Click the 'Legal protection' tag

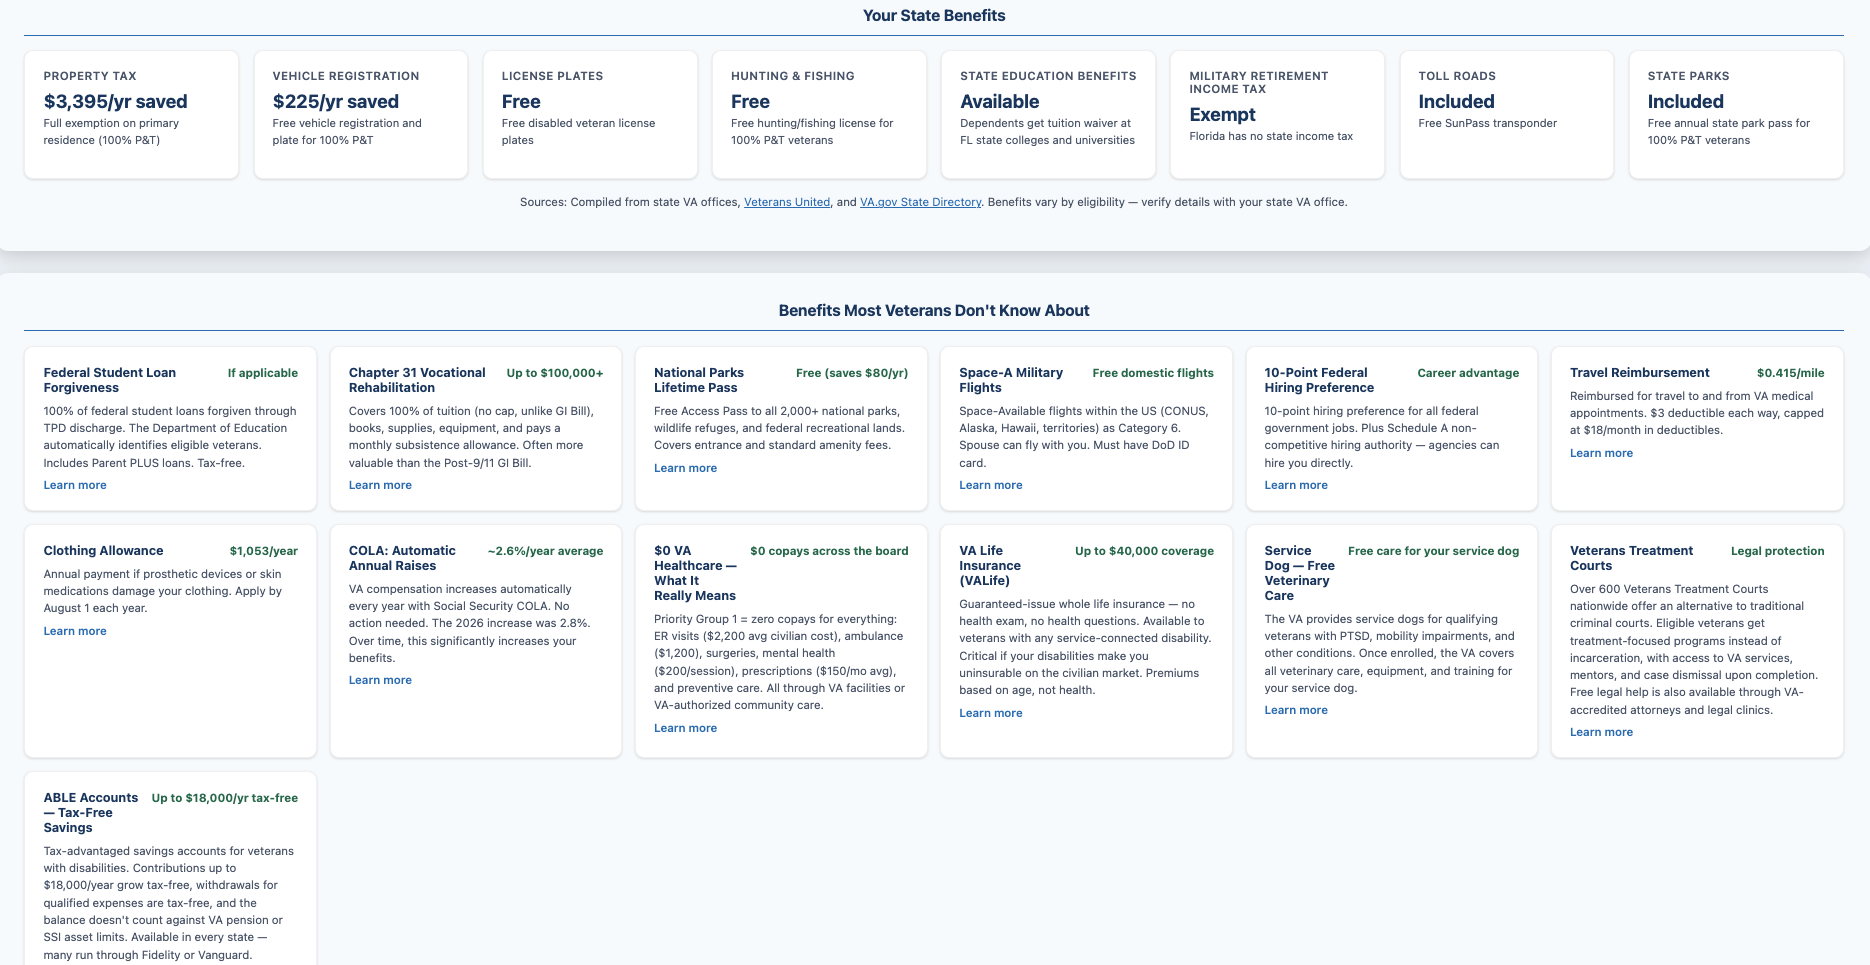pyautogui.click(x=1777, y=551)
